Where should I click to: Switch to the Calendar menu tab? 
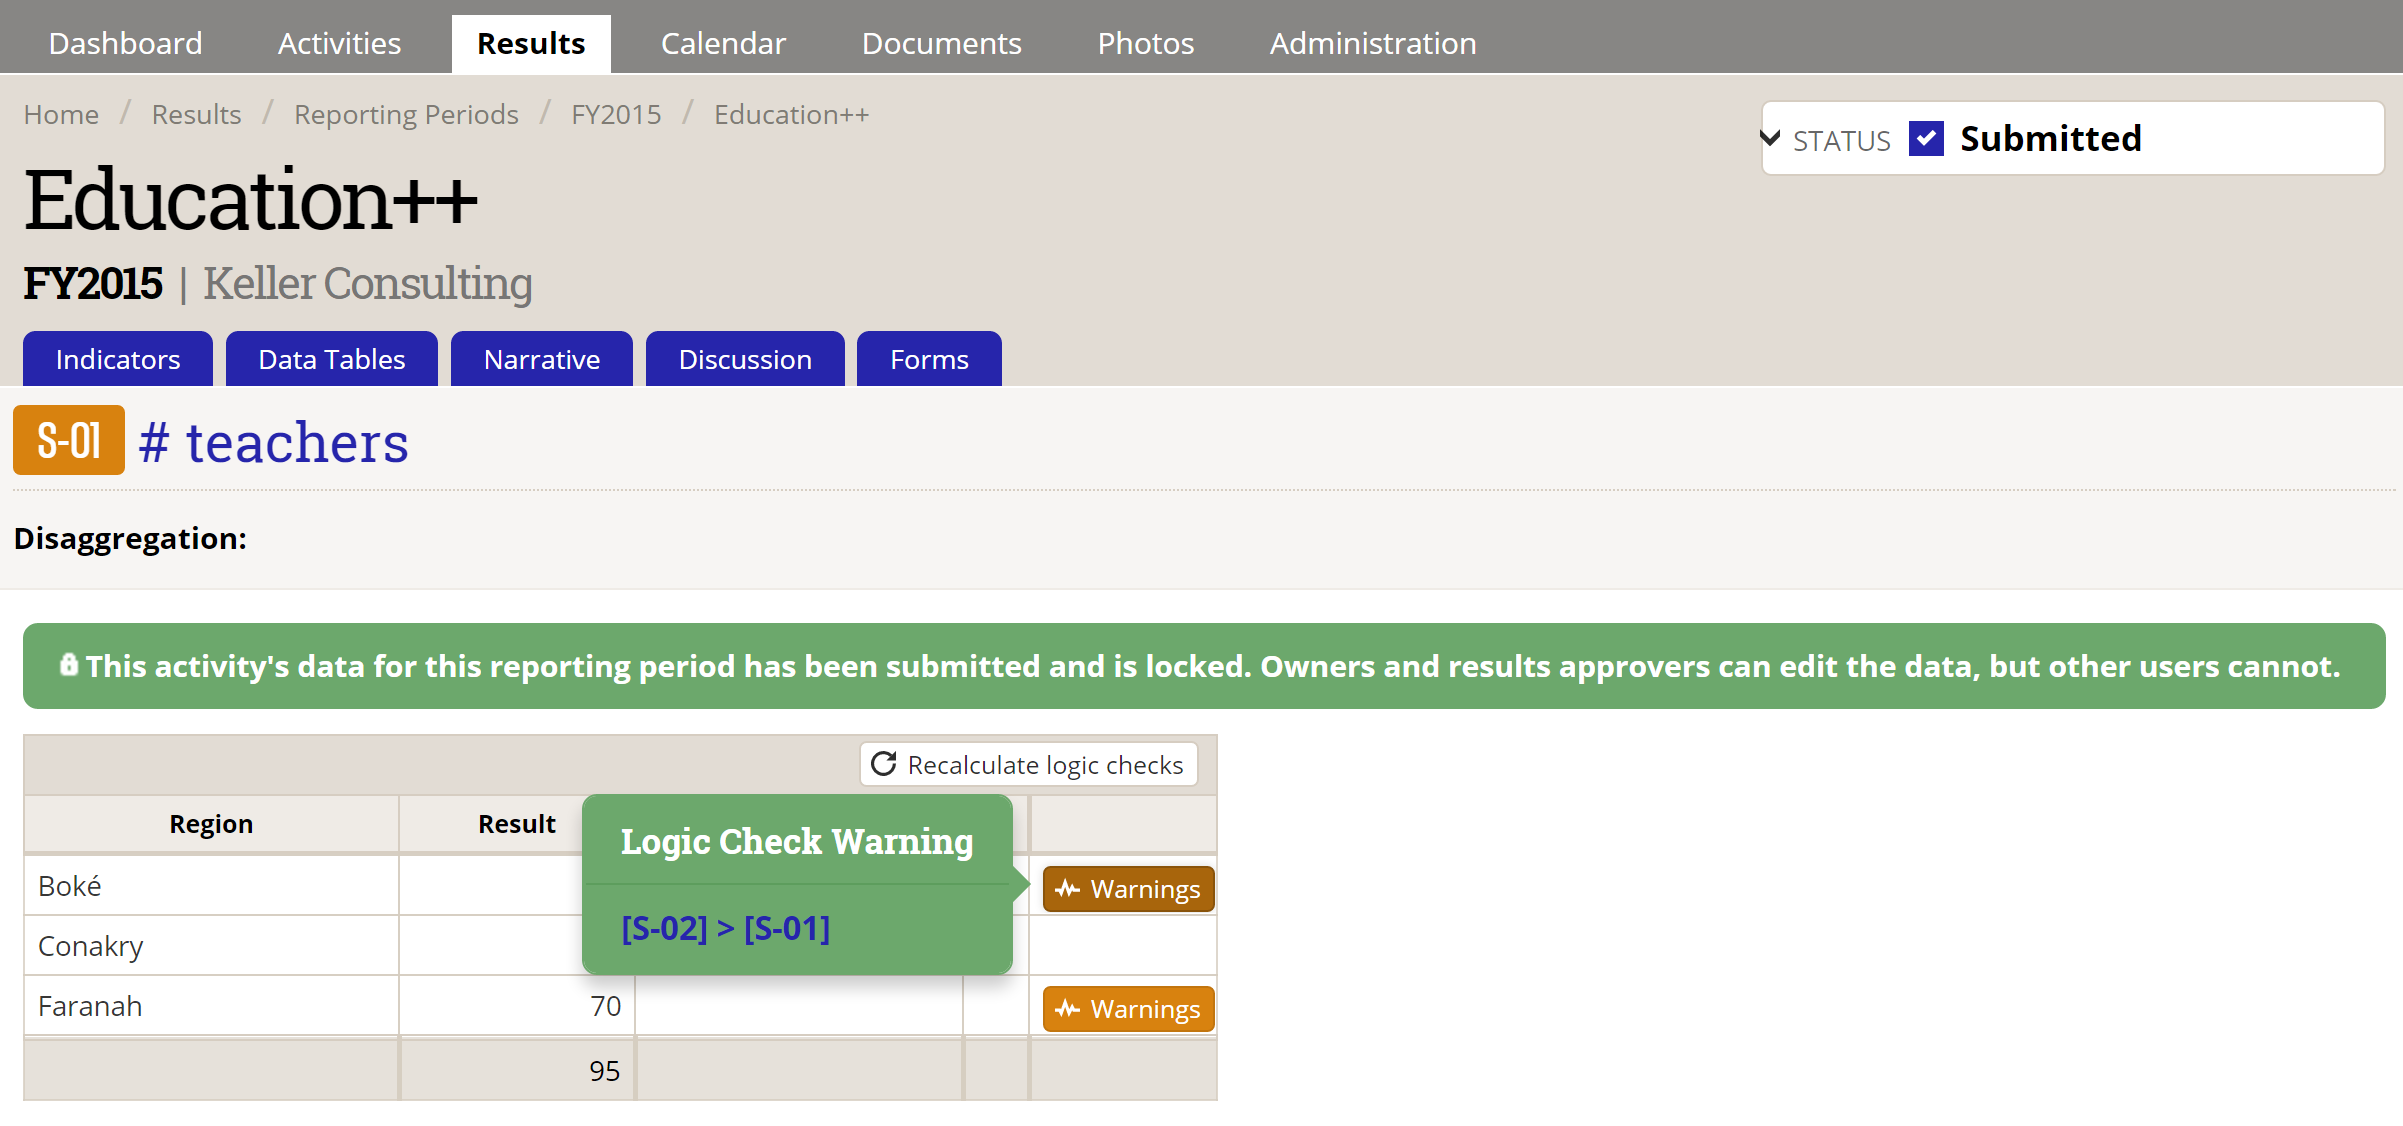[x=723, y=43]
